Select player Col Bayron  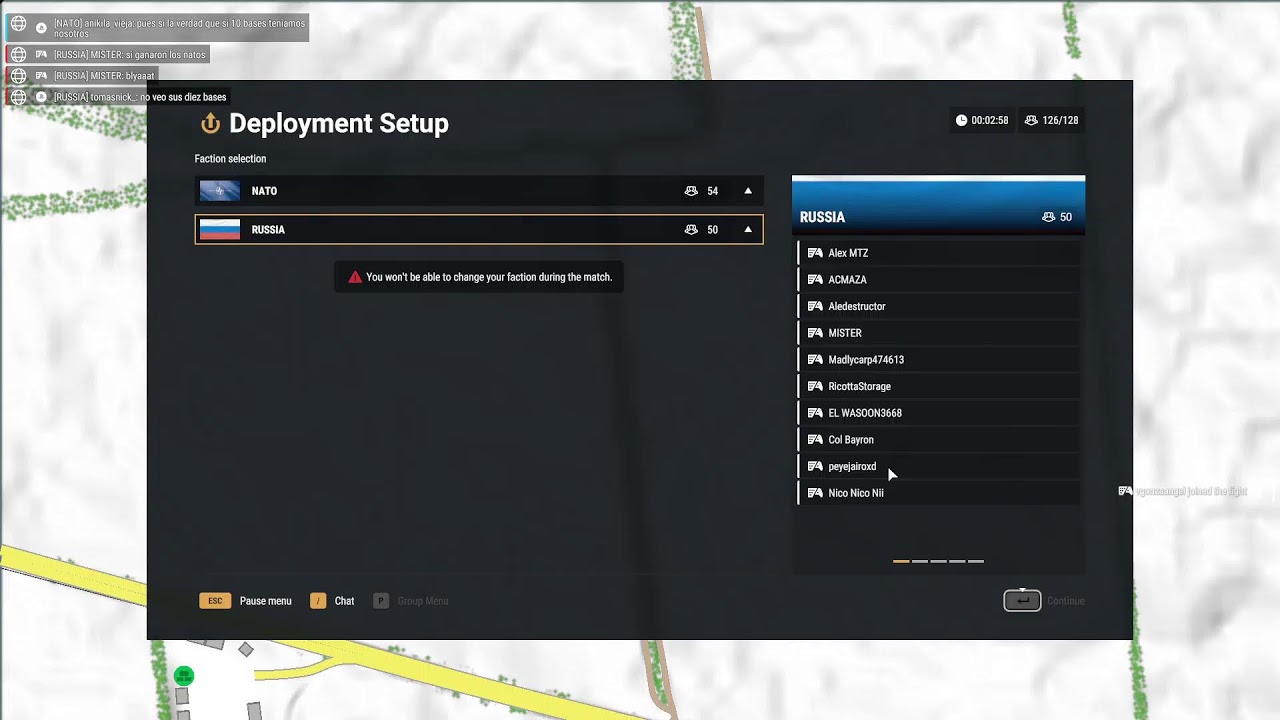[938, 440]
